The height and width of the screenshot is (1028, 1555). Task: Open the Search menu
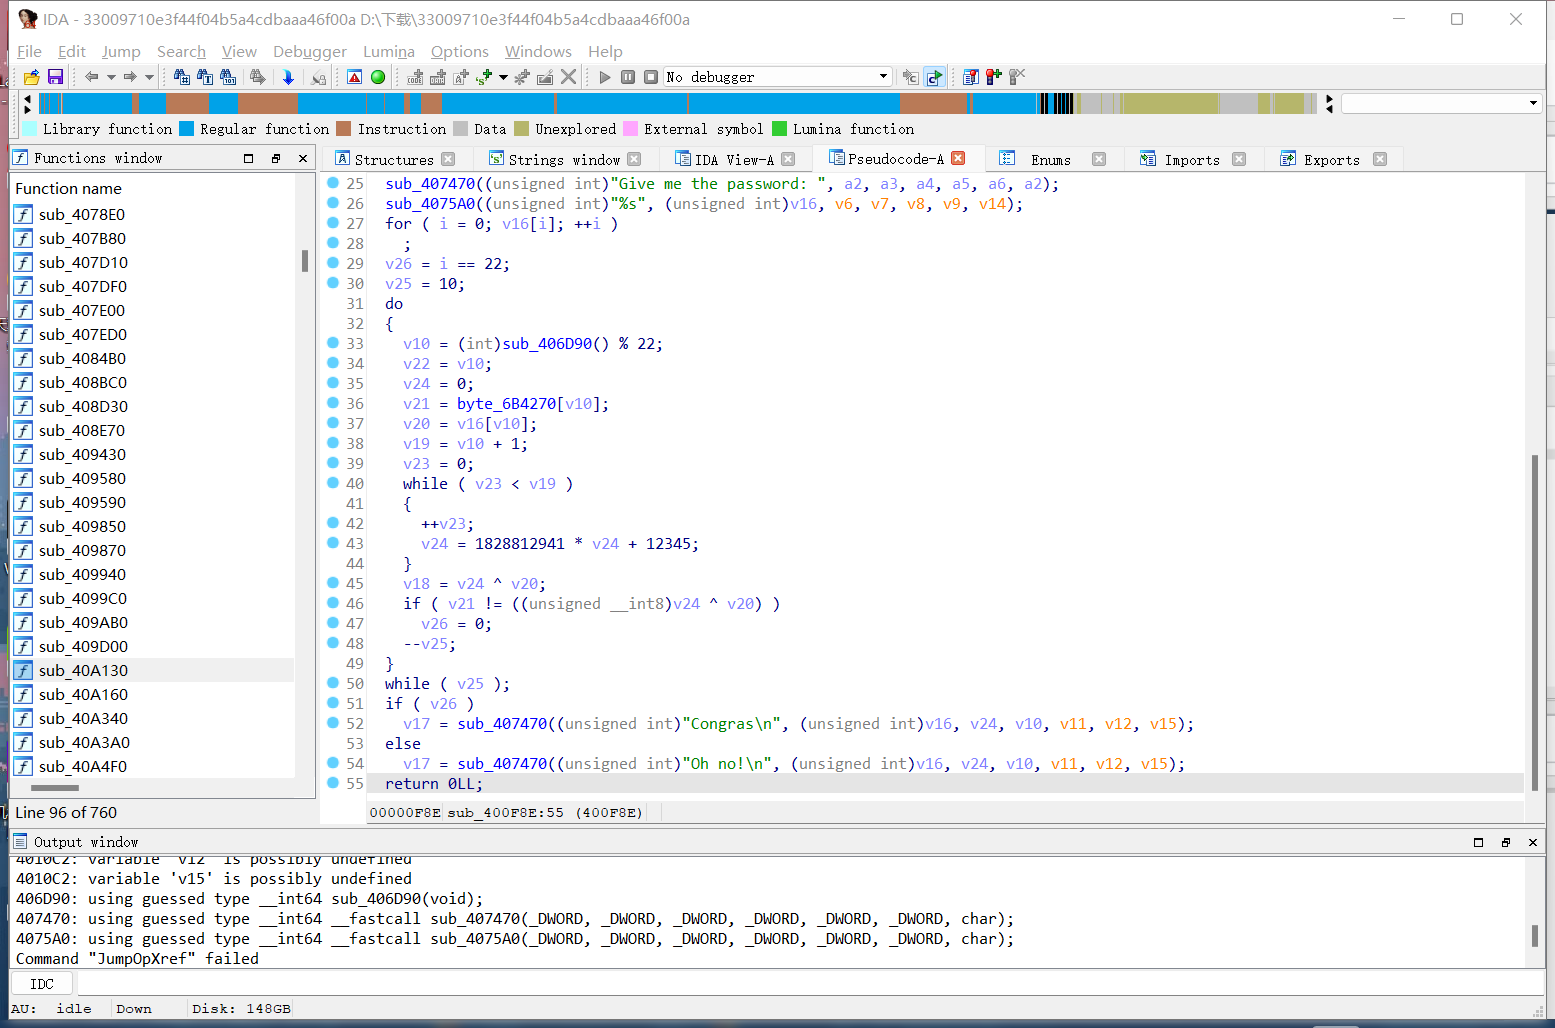click(x=181, y=51)
